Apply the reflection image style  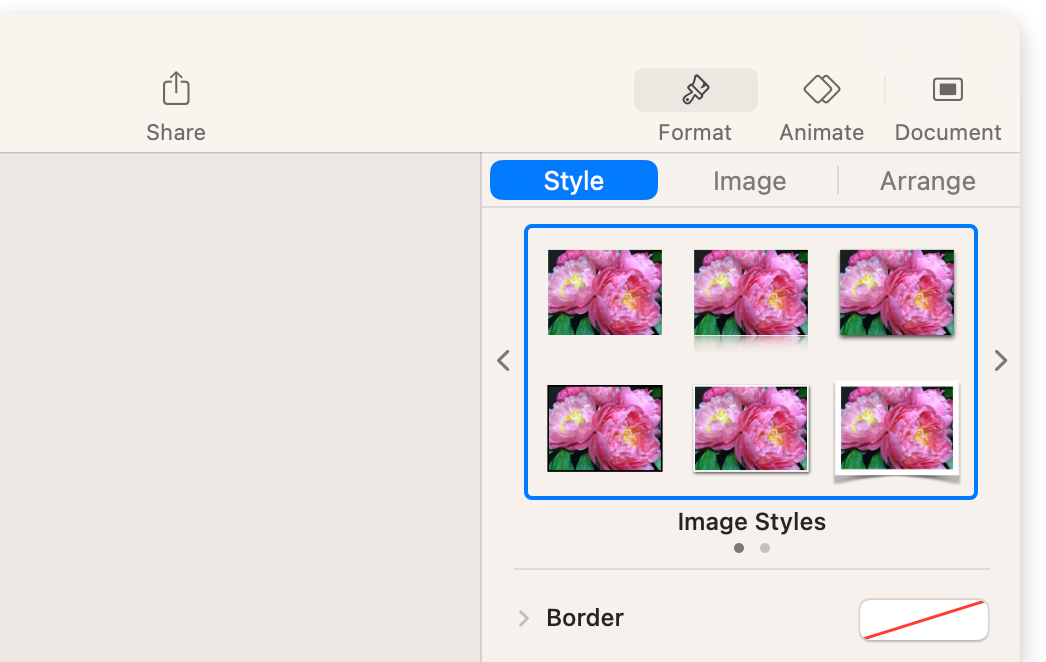751,294
